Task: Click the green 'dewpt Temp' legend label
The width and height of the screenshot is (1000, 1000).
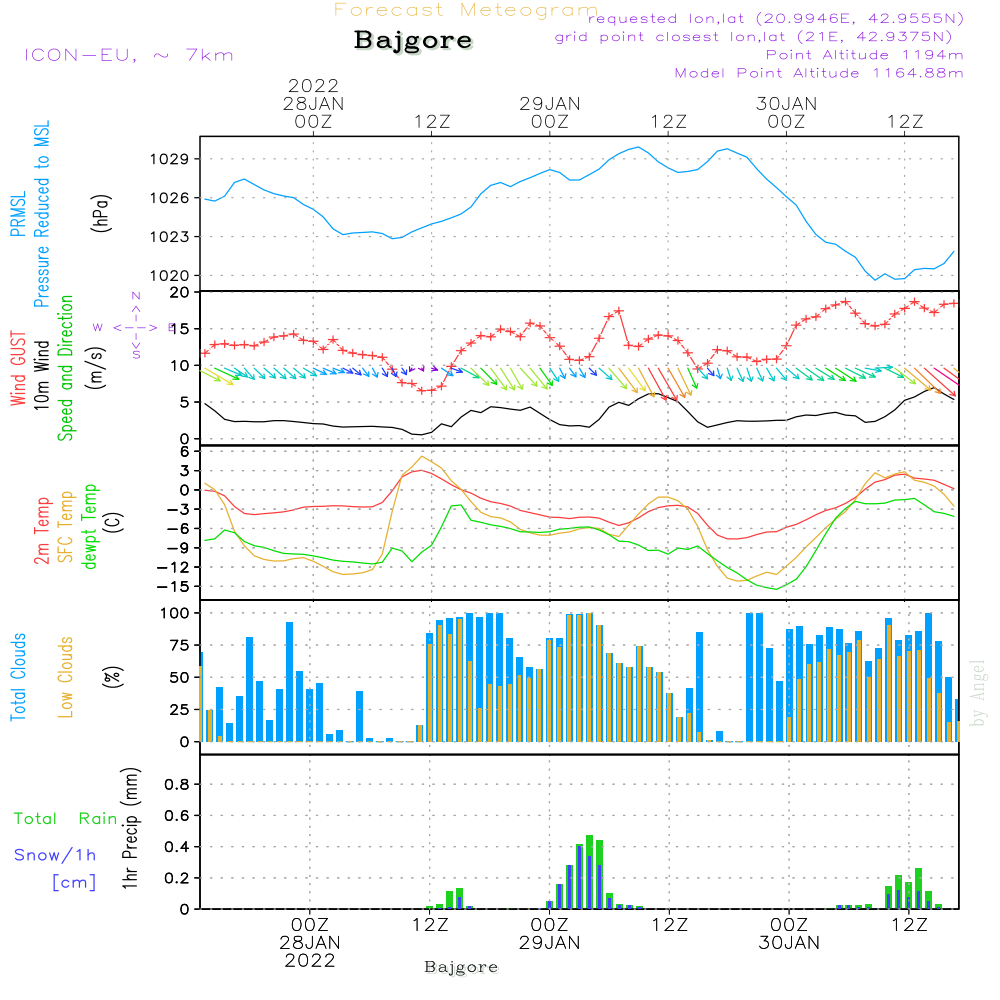Action: coord(90,526)
